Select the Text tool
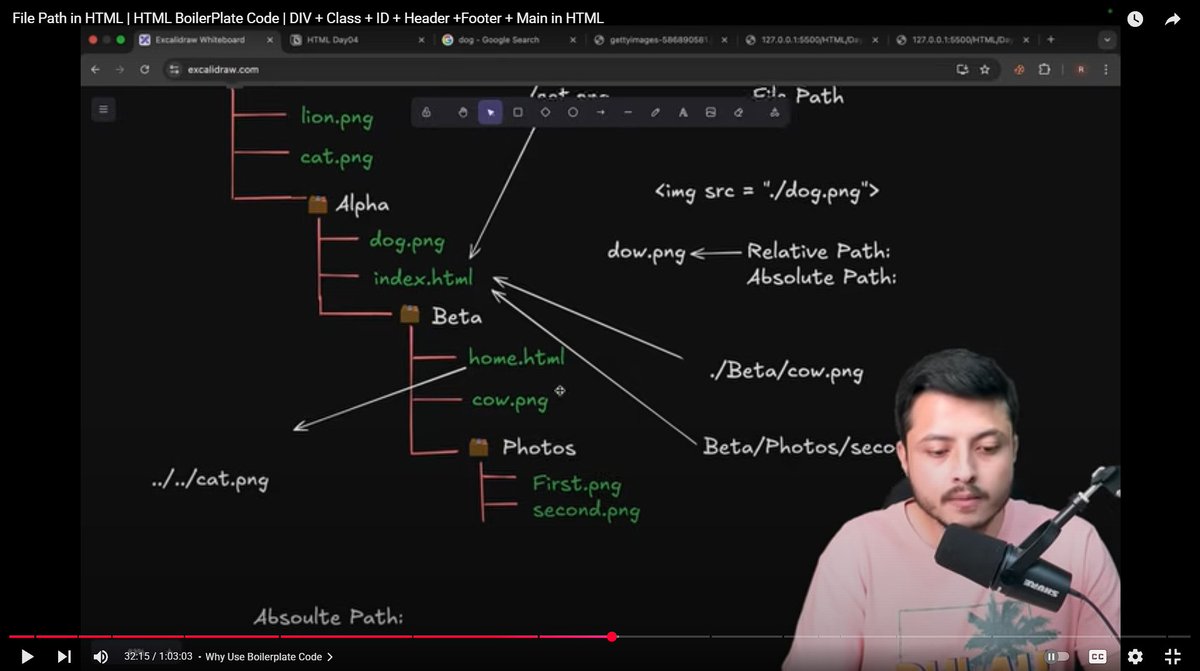 coord(683,113)
